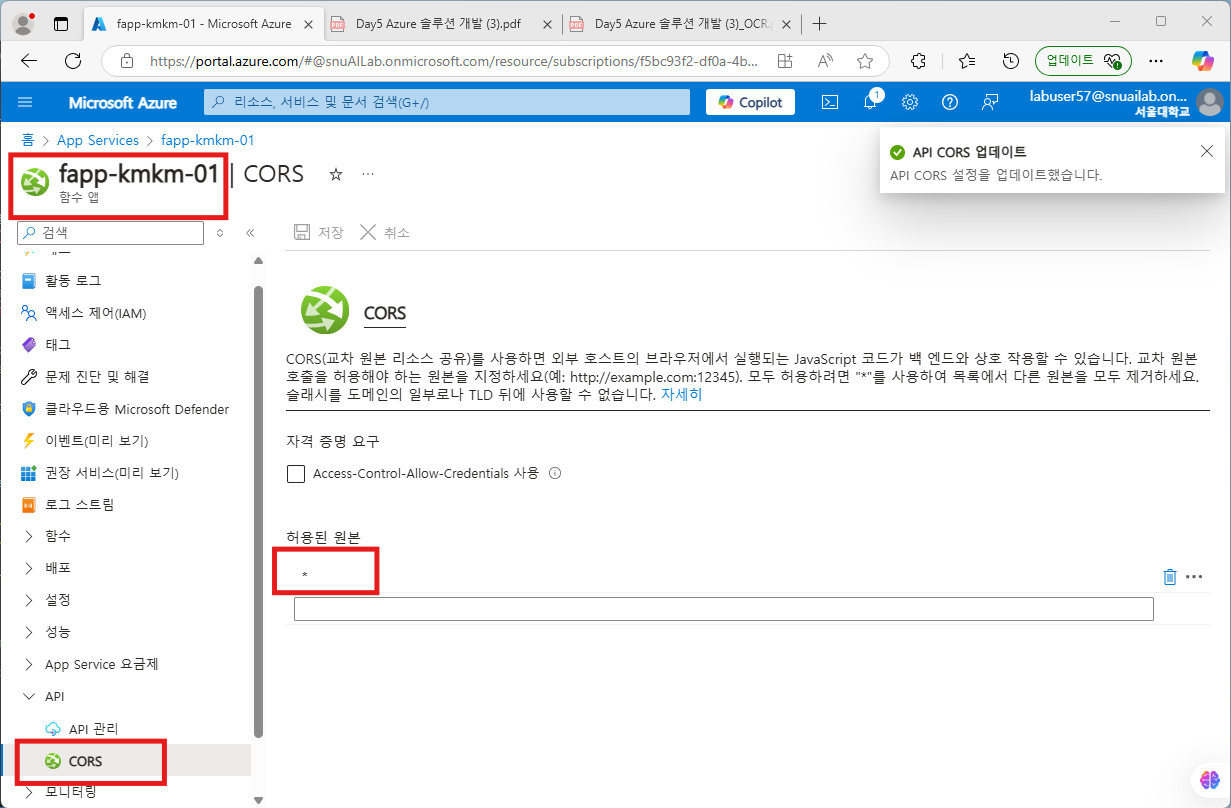
Task: Open browser history icon
Action: (x=1010, y=61)
